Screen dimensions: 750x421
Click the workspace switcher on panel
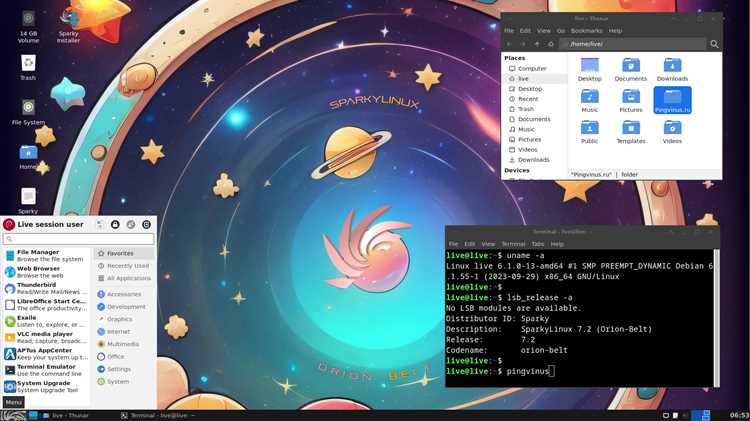701,415
